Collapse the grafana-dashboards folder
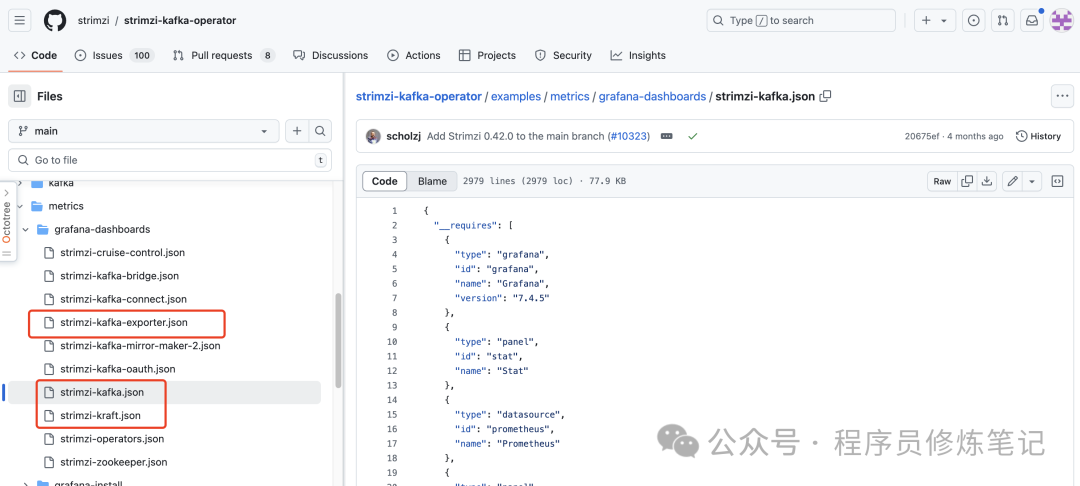The width and height of the screenshot is (1080, 486). 25,229
